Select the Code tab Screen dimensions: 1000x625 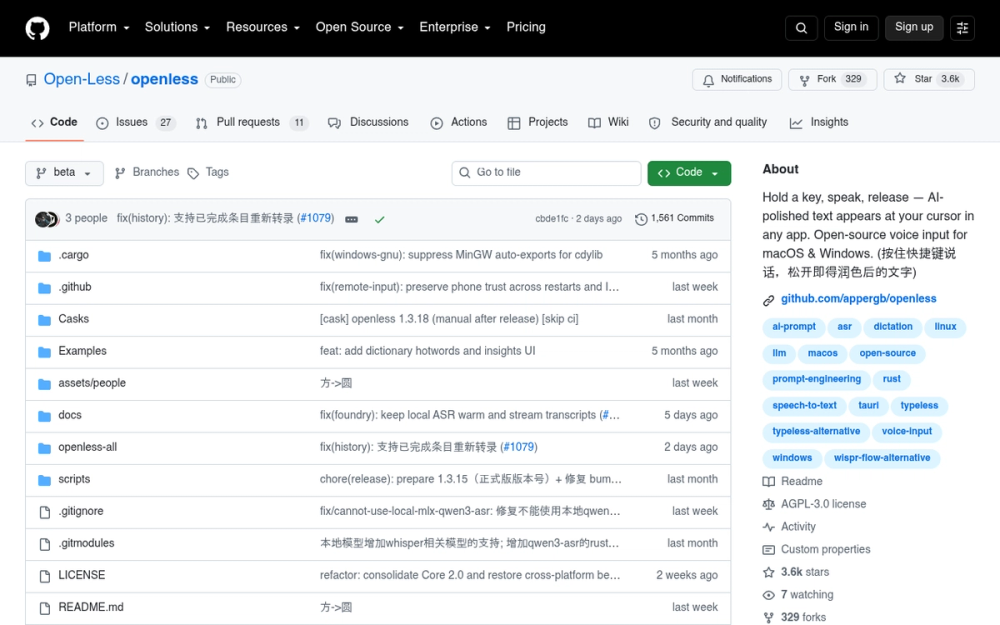(54, 122)
